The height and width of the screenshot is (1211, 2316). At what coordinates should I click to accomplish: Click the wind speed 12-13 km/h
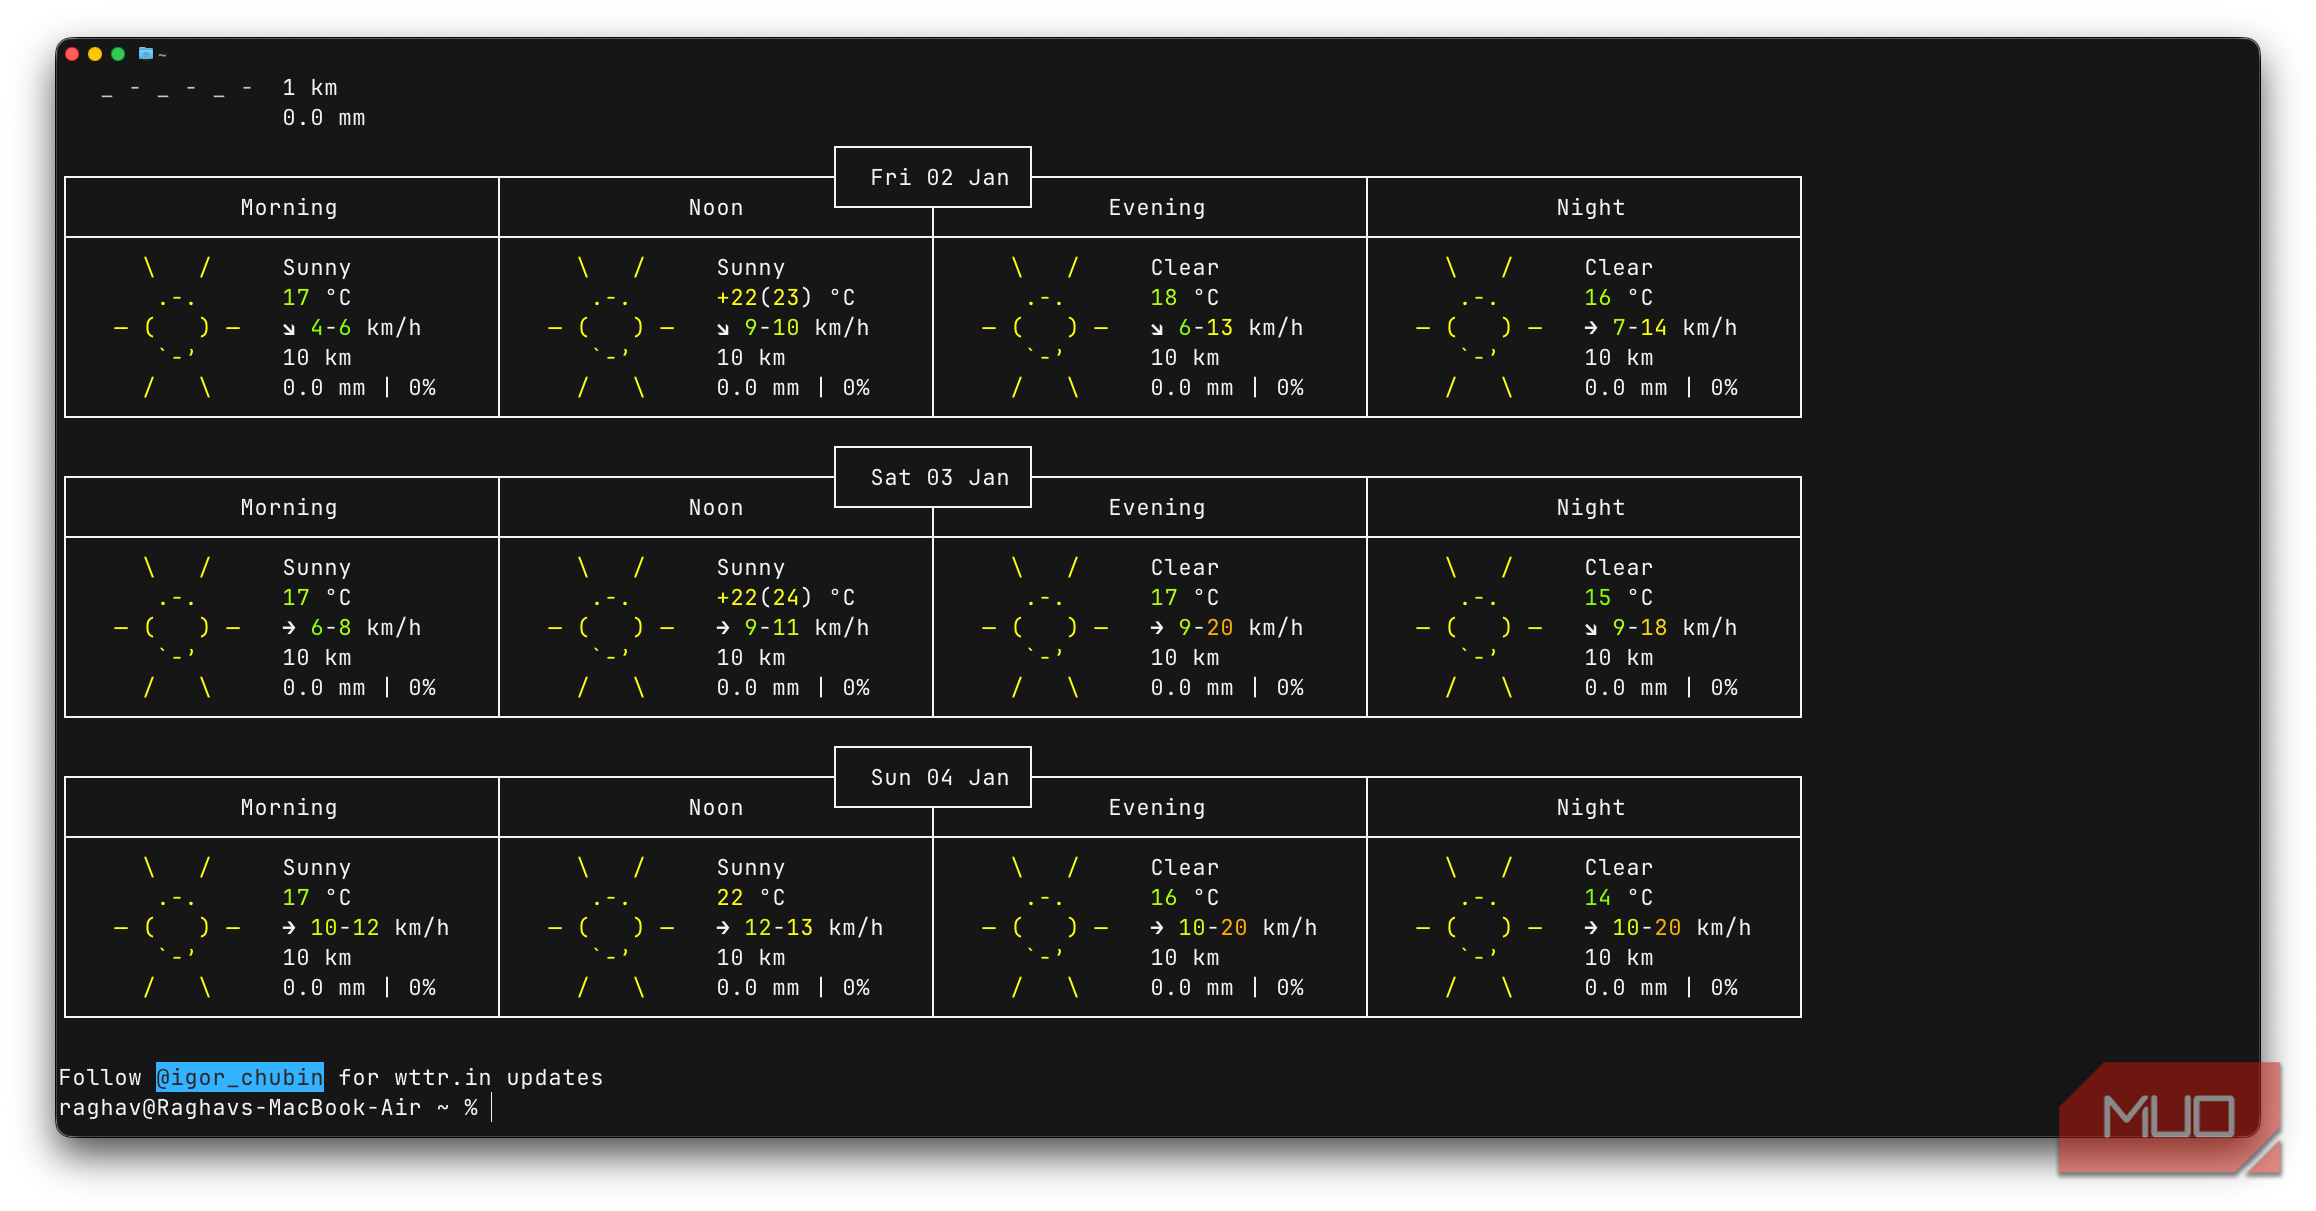(800, 928)
